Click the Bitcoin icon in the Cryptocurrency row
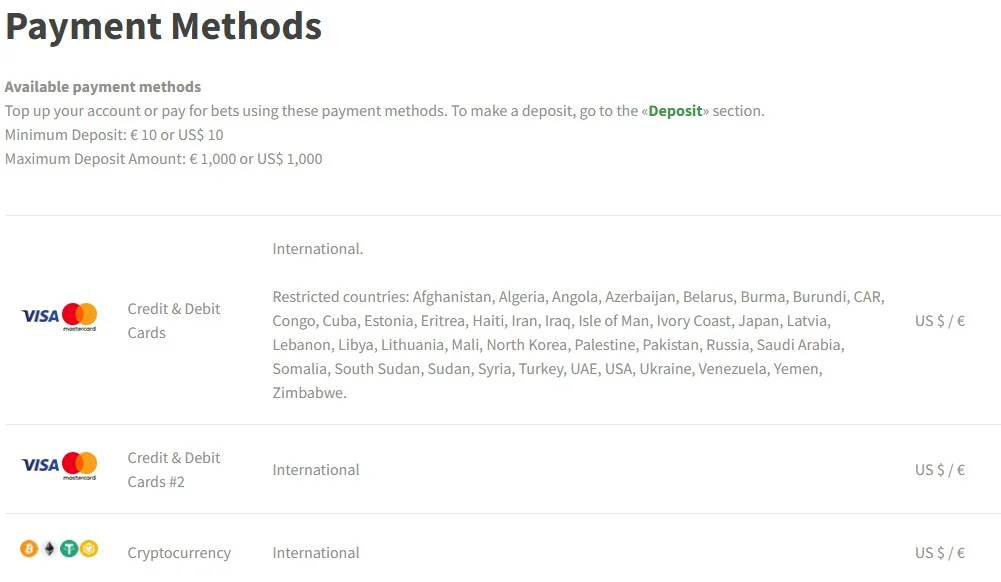1001x582 pixels. (29, 548)
